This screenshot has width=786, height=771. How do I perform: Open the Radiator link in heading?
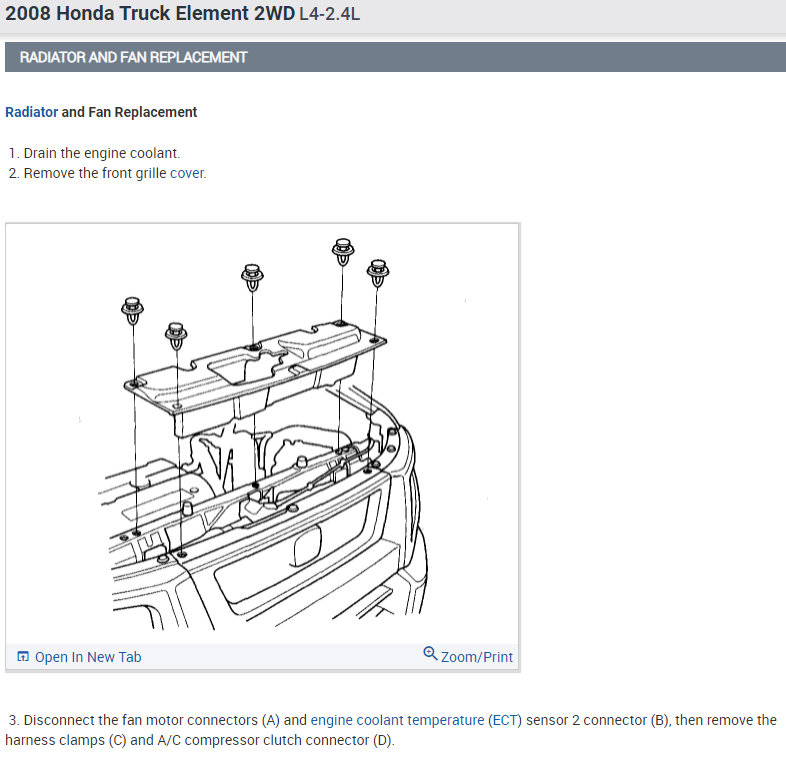coord(32,112)
